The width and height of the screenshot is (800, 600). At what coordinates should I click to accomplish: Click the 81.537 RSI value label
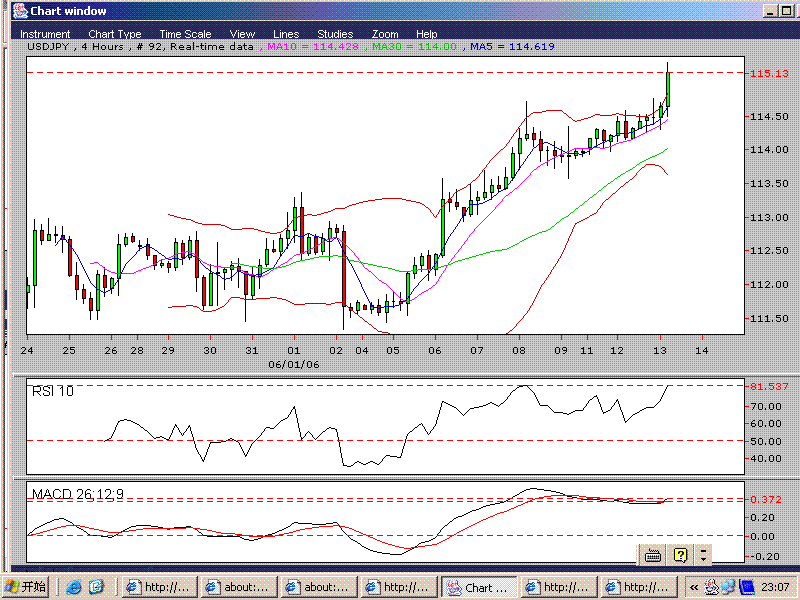click(x=769, y=386)
